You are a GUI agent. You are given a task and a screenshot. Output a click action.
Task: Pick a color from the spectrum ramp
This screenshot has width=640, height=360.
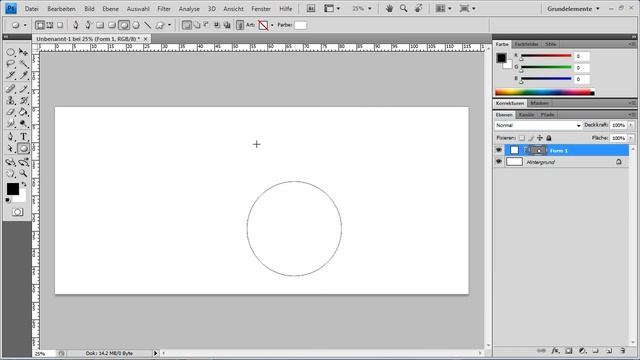coord(544,92)
